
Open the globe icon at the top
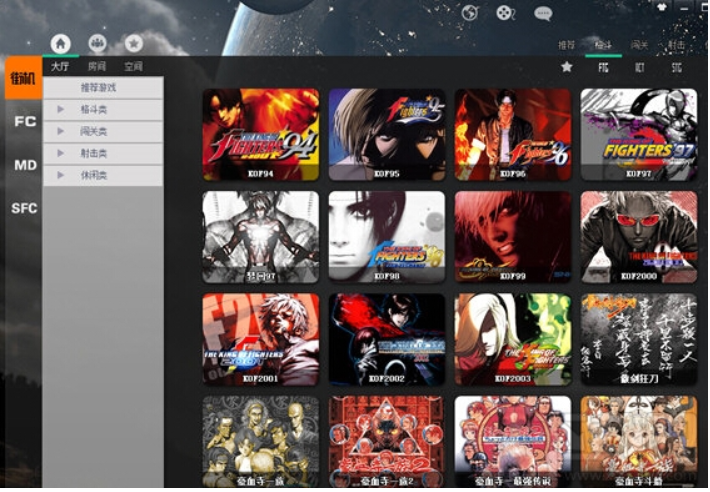469,13
